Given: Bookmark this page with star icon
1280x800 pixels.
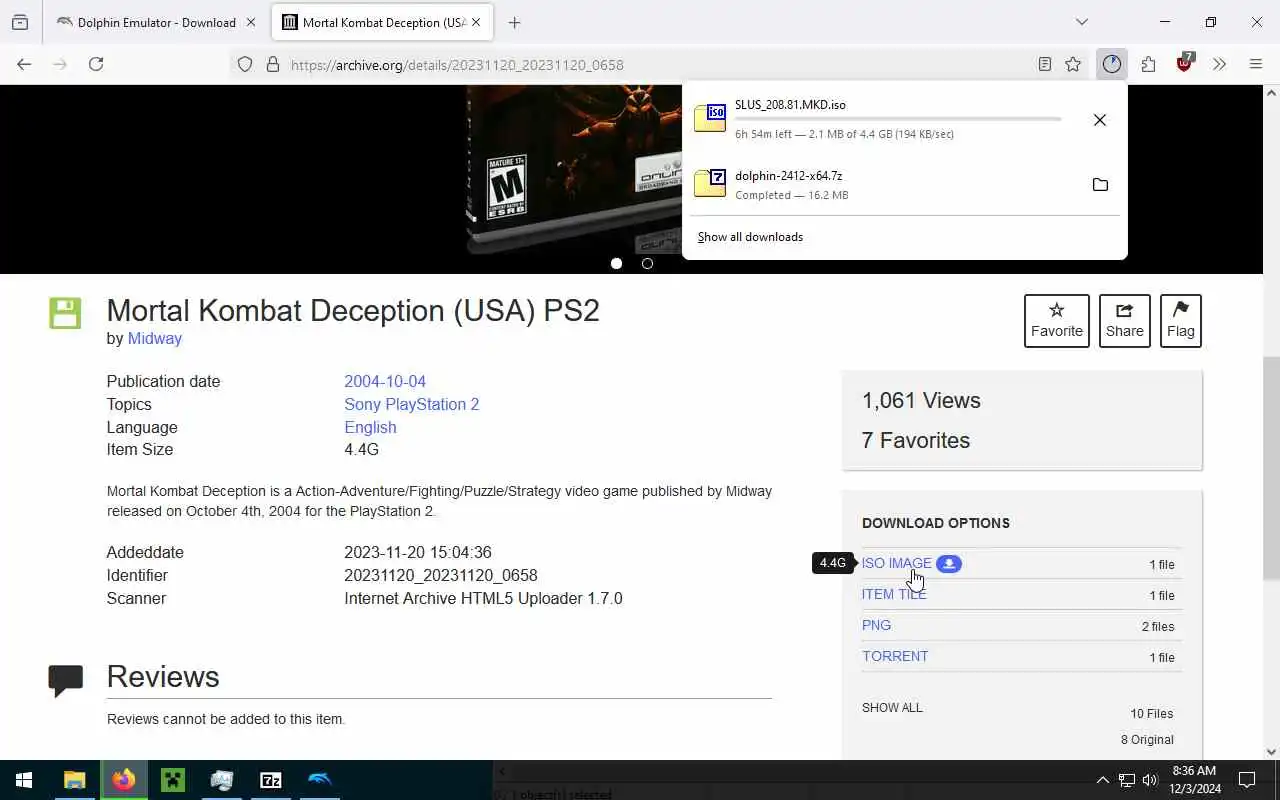Looking at the screenshot, I should coord(1073,64).
